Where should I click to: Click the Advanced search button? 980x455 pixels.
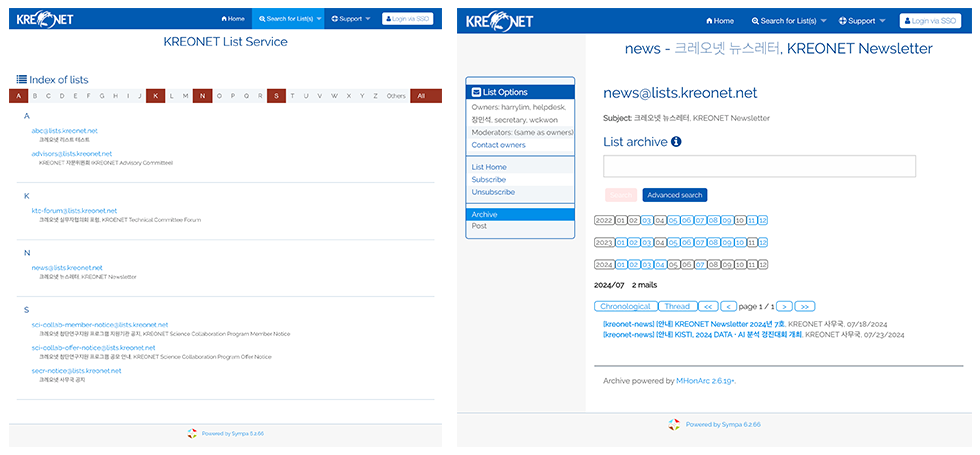click(x=674, y=195)
